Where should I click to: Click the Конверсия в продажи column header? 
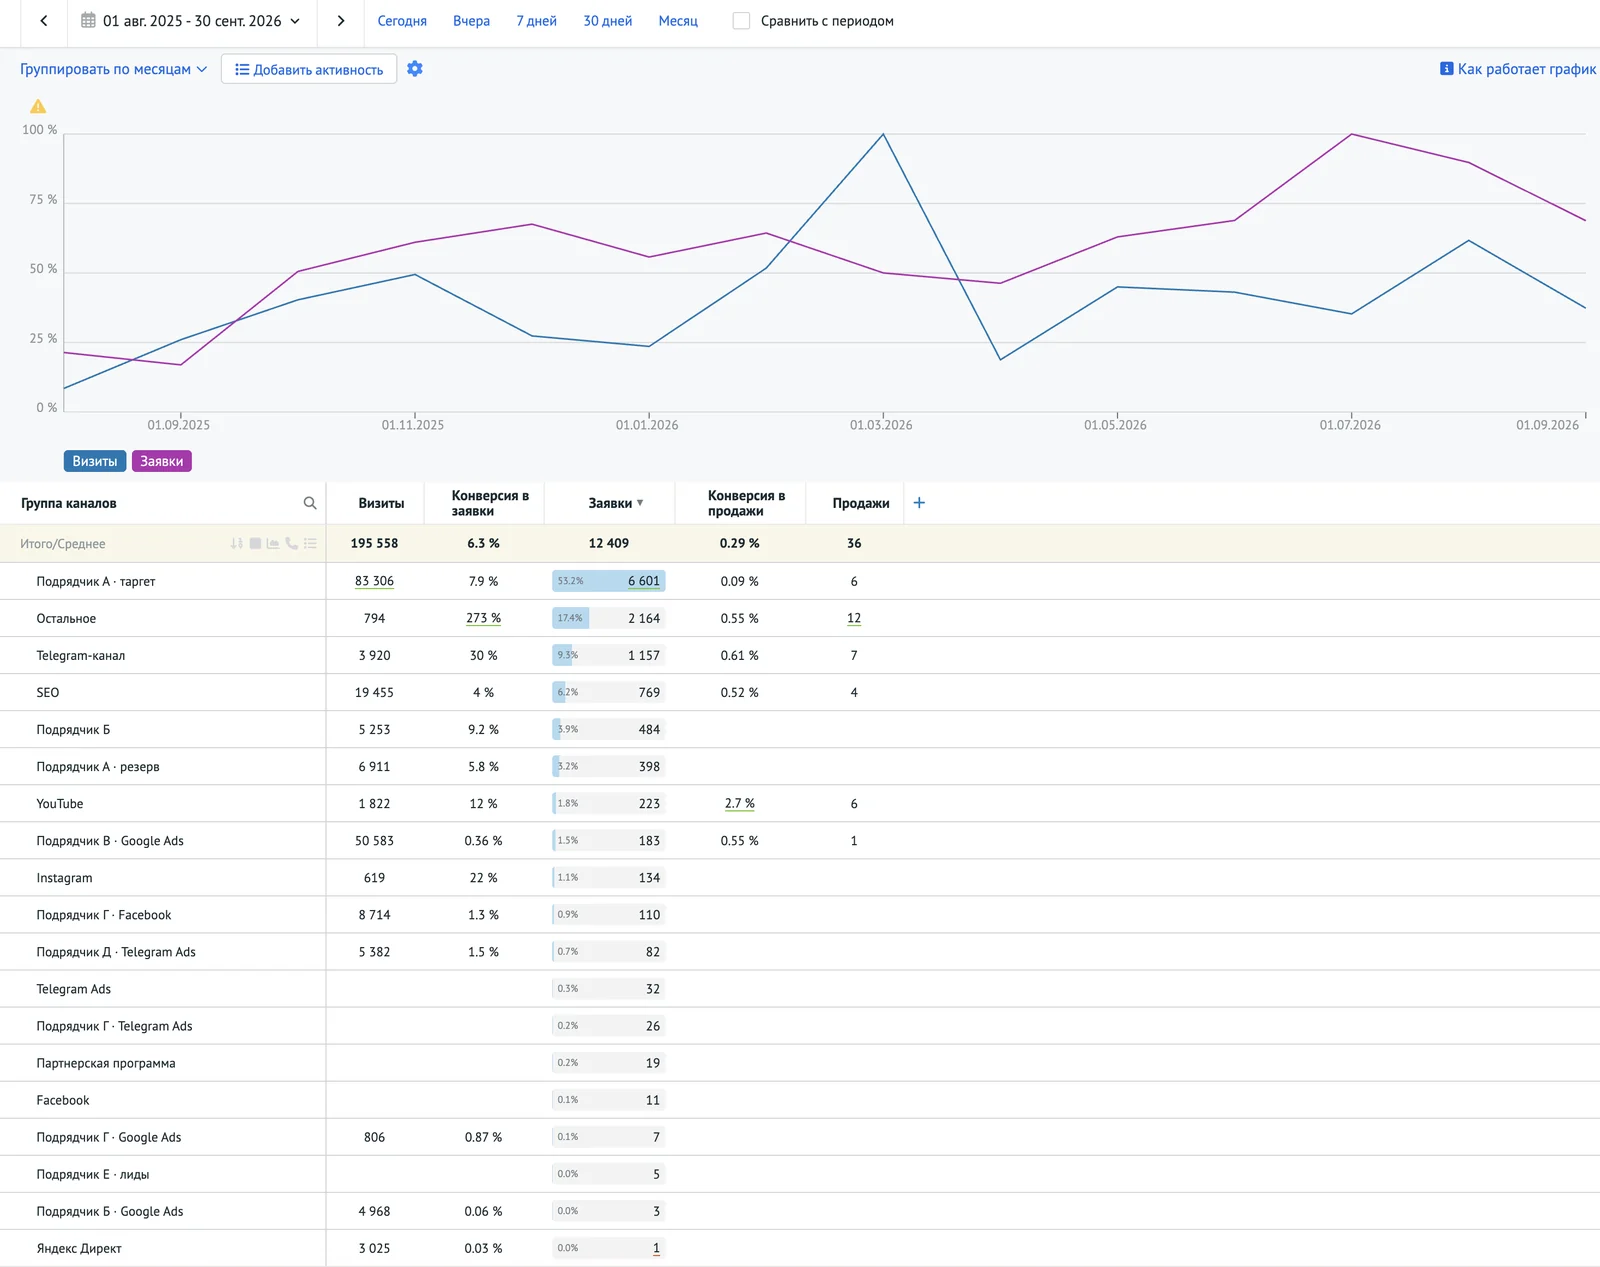(746, 503)
